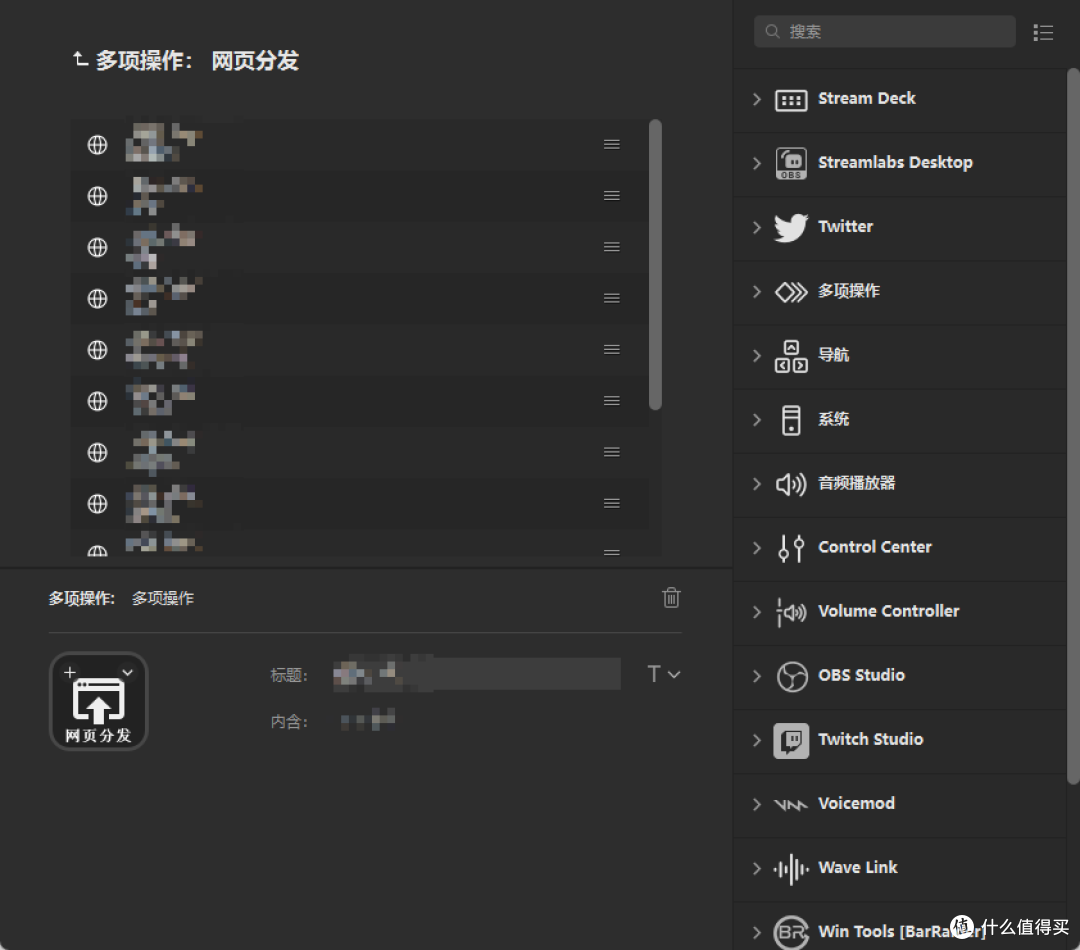Expand the Twitter category chevron

757,227
